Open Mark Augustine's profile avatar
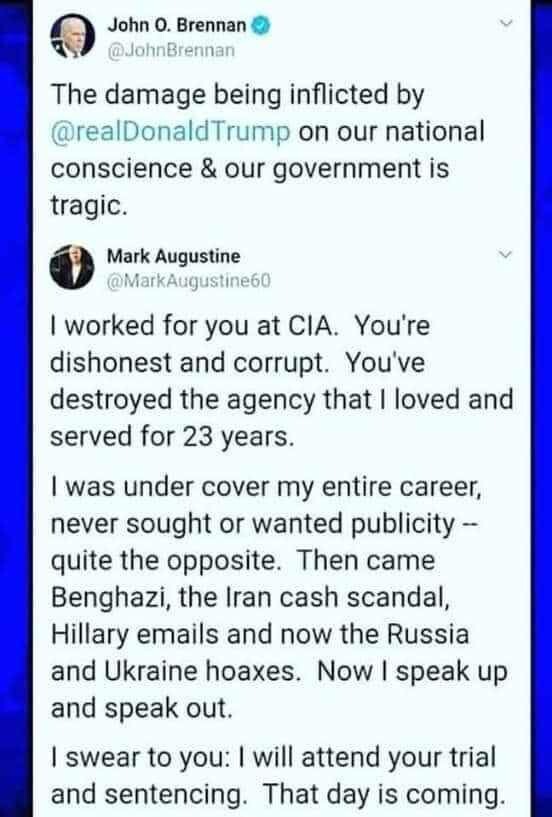The height and width of the screenshot is (817, 552). [x=72, y=267]
